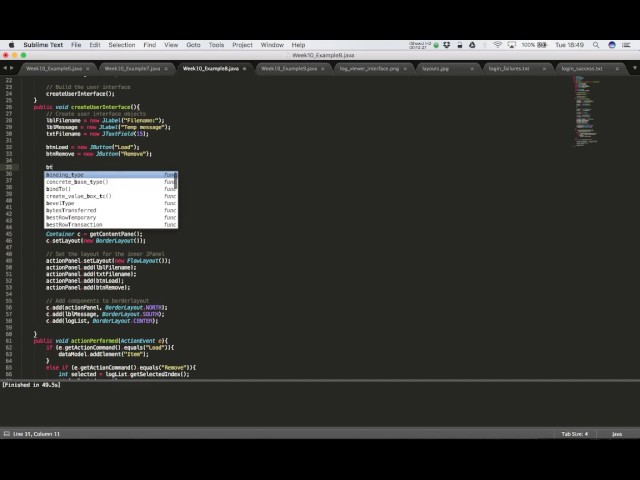
Task: Click the [Finished in 49.5s] build output
Action: pyautogui.click(x=31, y=385)
